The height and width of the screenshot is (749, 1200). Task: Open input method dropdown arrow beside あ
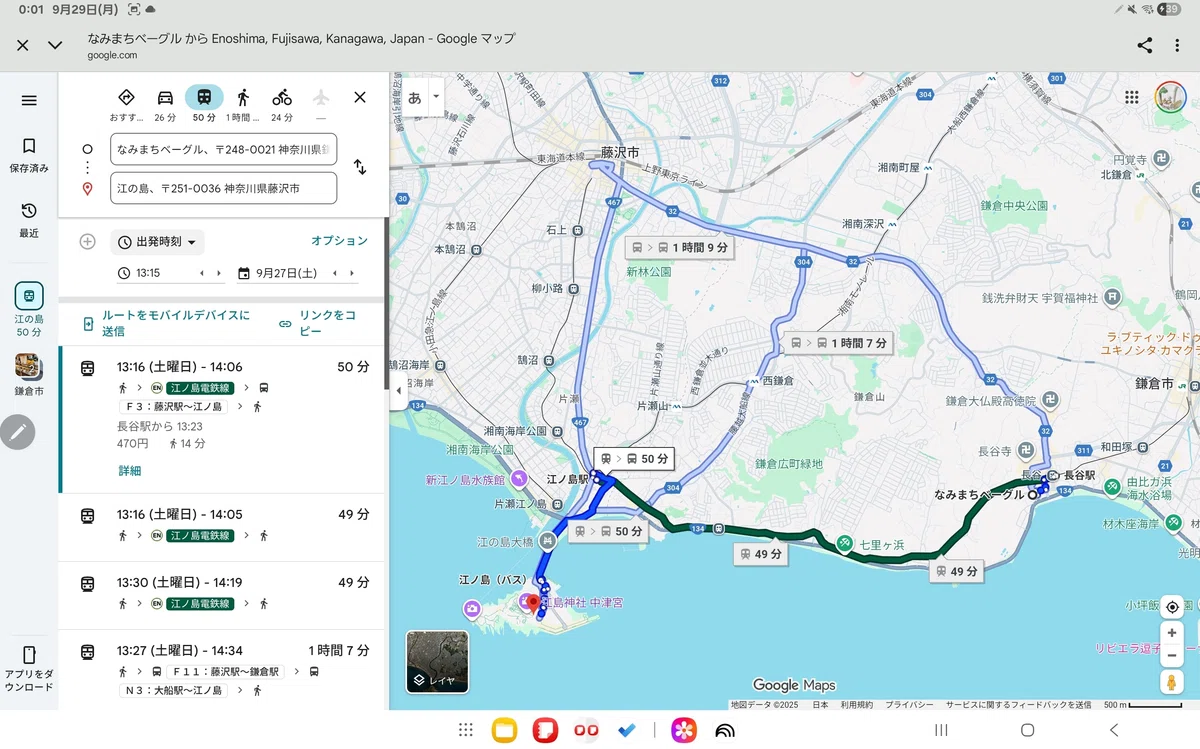435,97
